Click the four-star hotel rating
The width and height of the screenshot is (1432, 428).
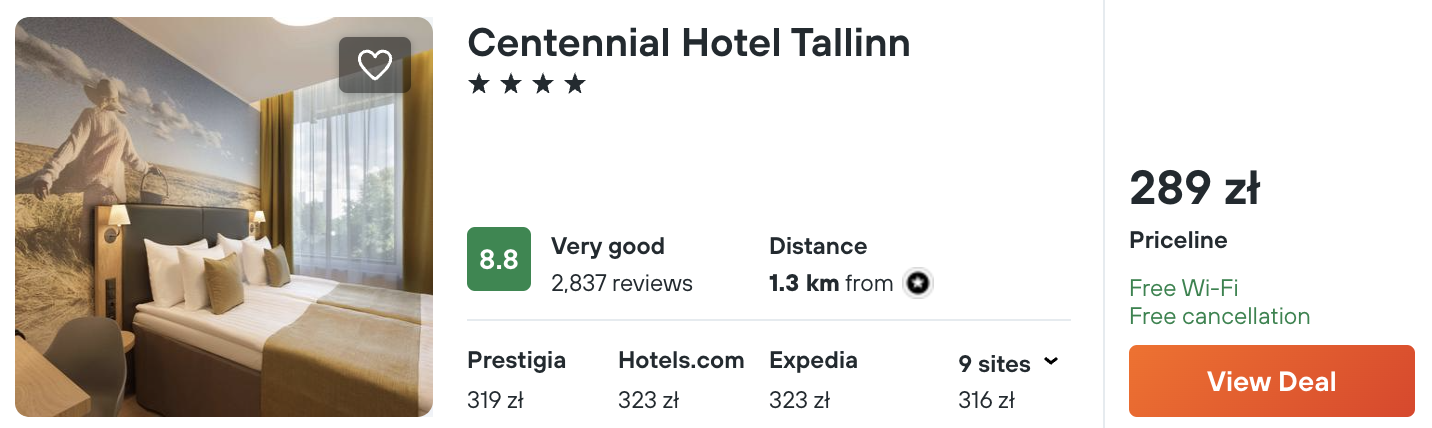click(x=526, y=84)
